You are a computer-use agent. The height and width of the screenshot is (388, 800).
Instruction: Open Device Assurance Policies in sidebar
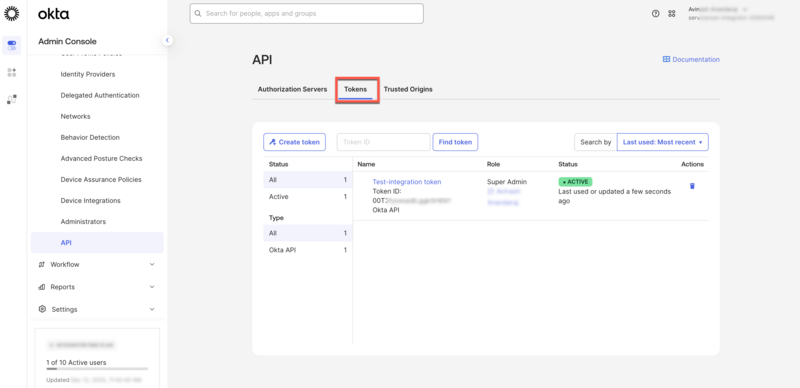(101, 180)
